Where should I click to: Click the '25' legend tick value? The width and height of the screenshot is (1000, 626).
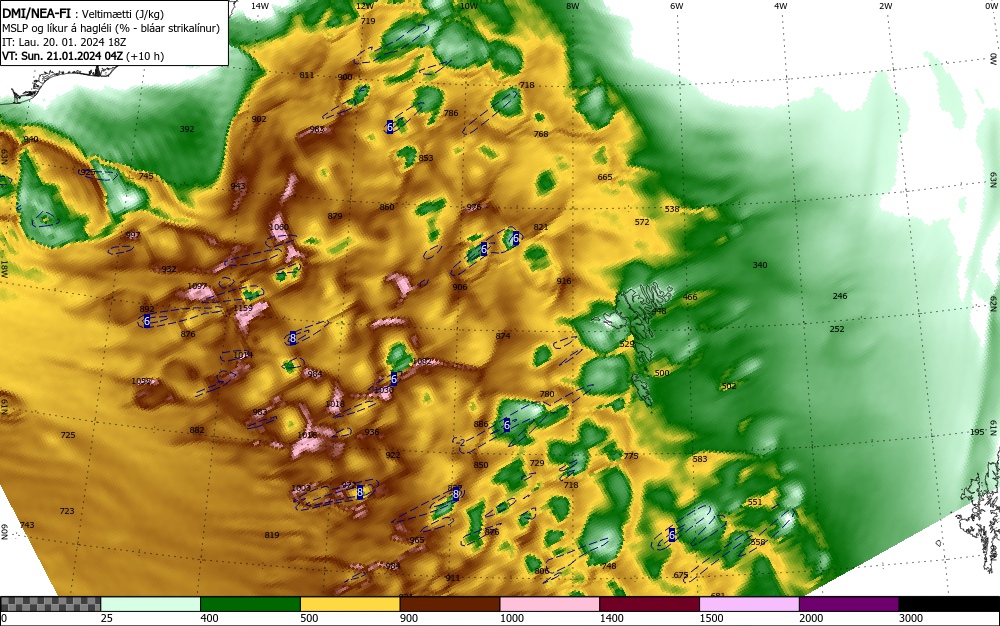click(x=107, y=618)
